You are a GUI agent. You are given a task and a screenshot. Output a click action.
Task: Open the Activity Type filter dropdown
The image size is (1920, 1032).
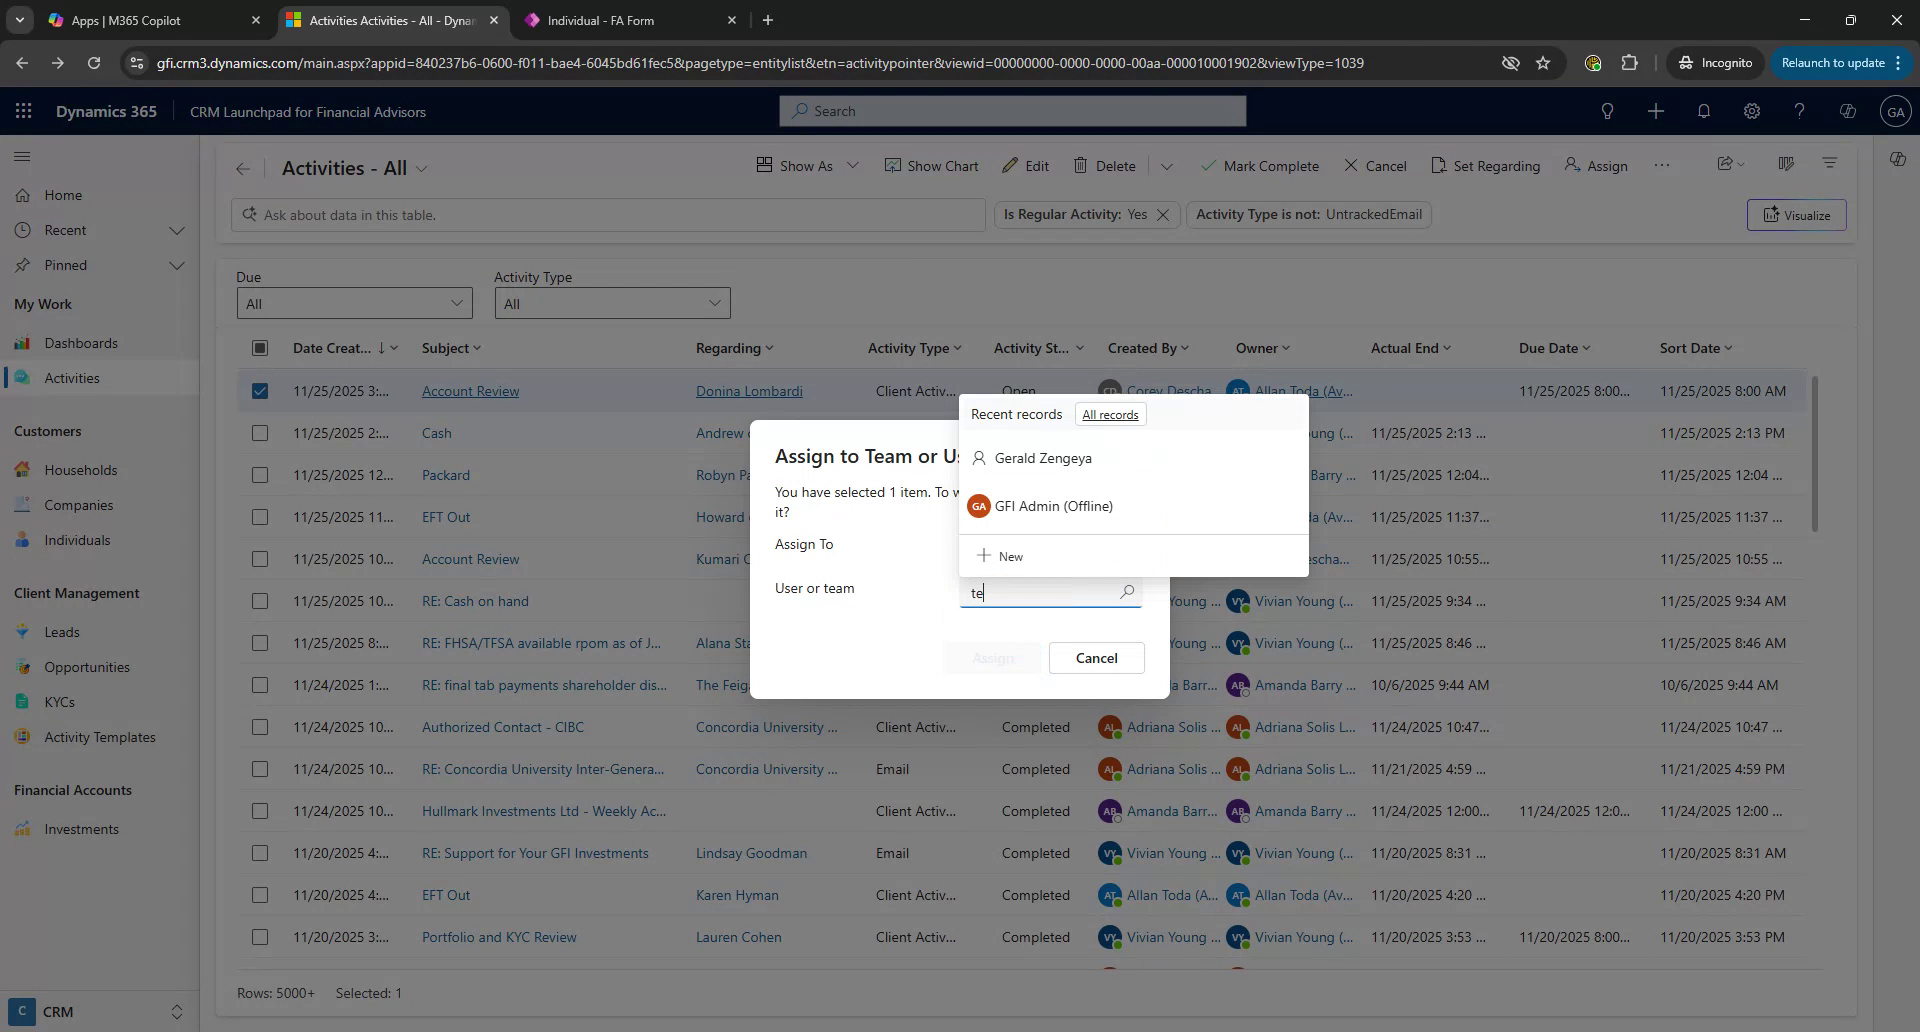tap(612, 303)
